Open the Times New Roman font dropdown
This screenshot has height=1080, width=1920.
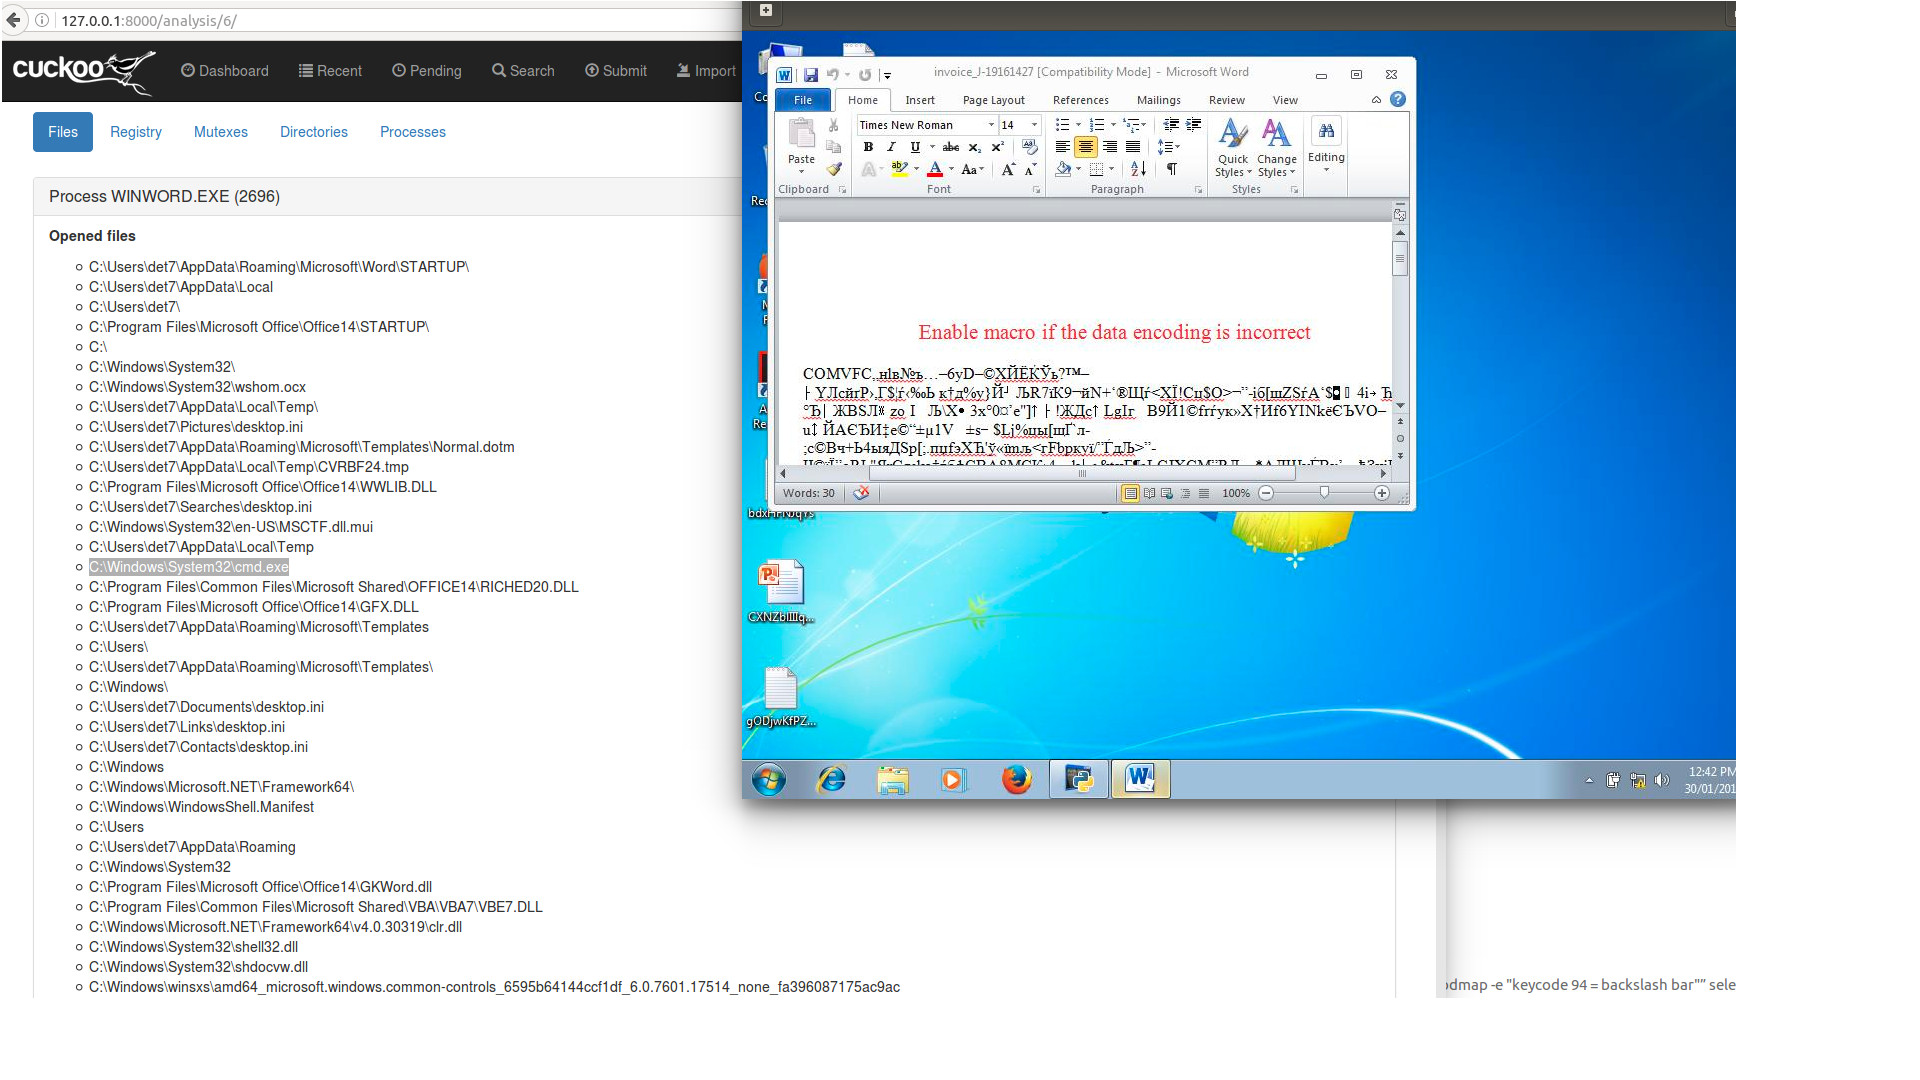[991, 125]
